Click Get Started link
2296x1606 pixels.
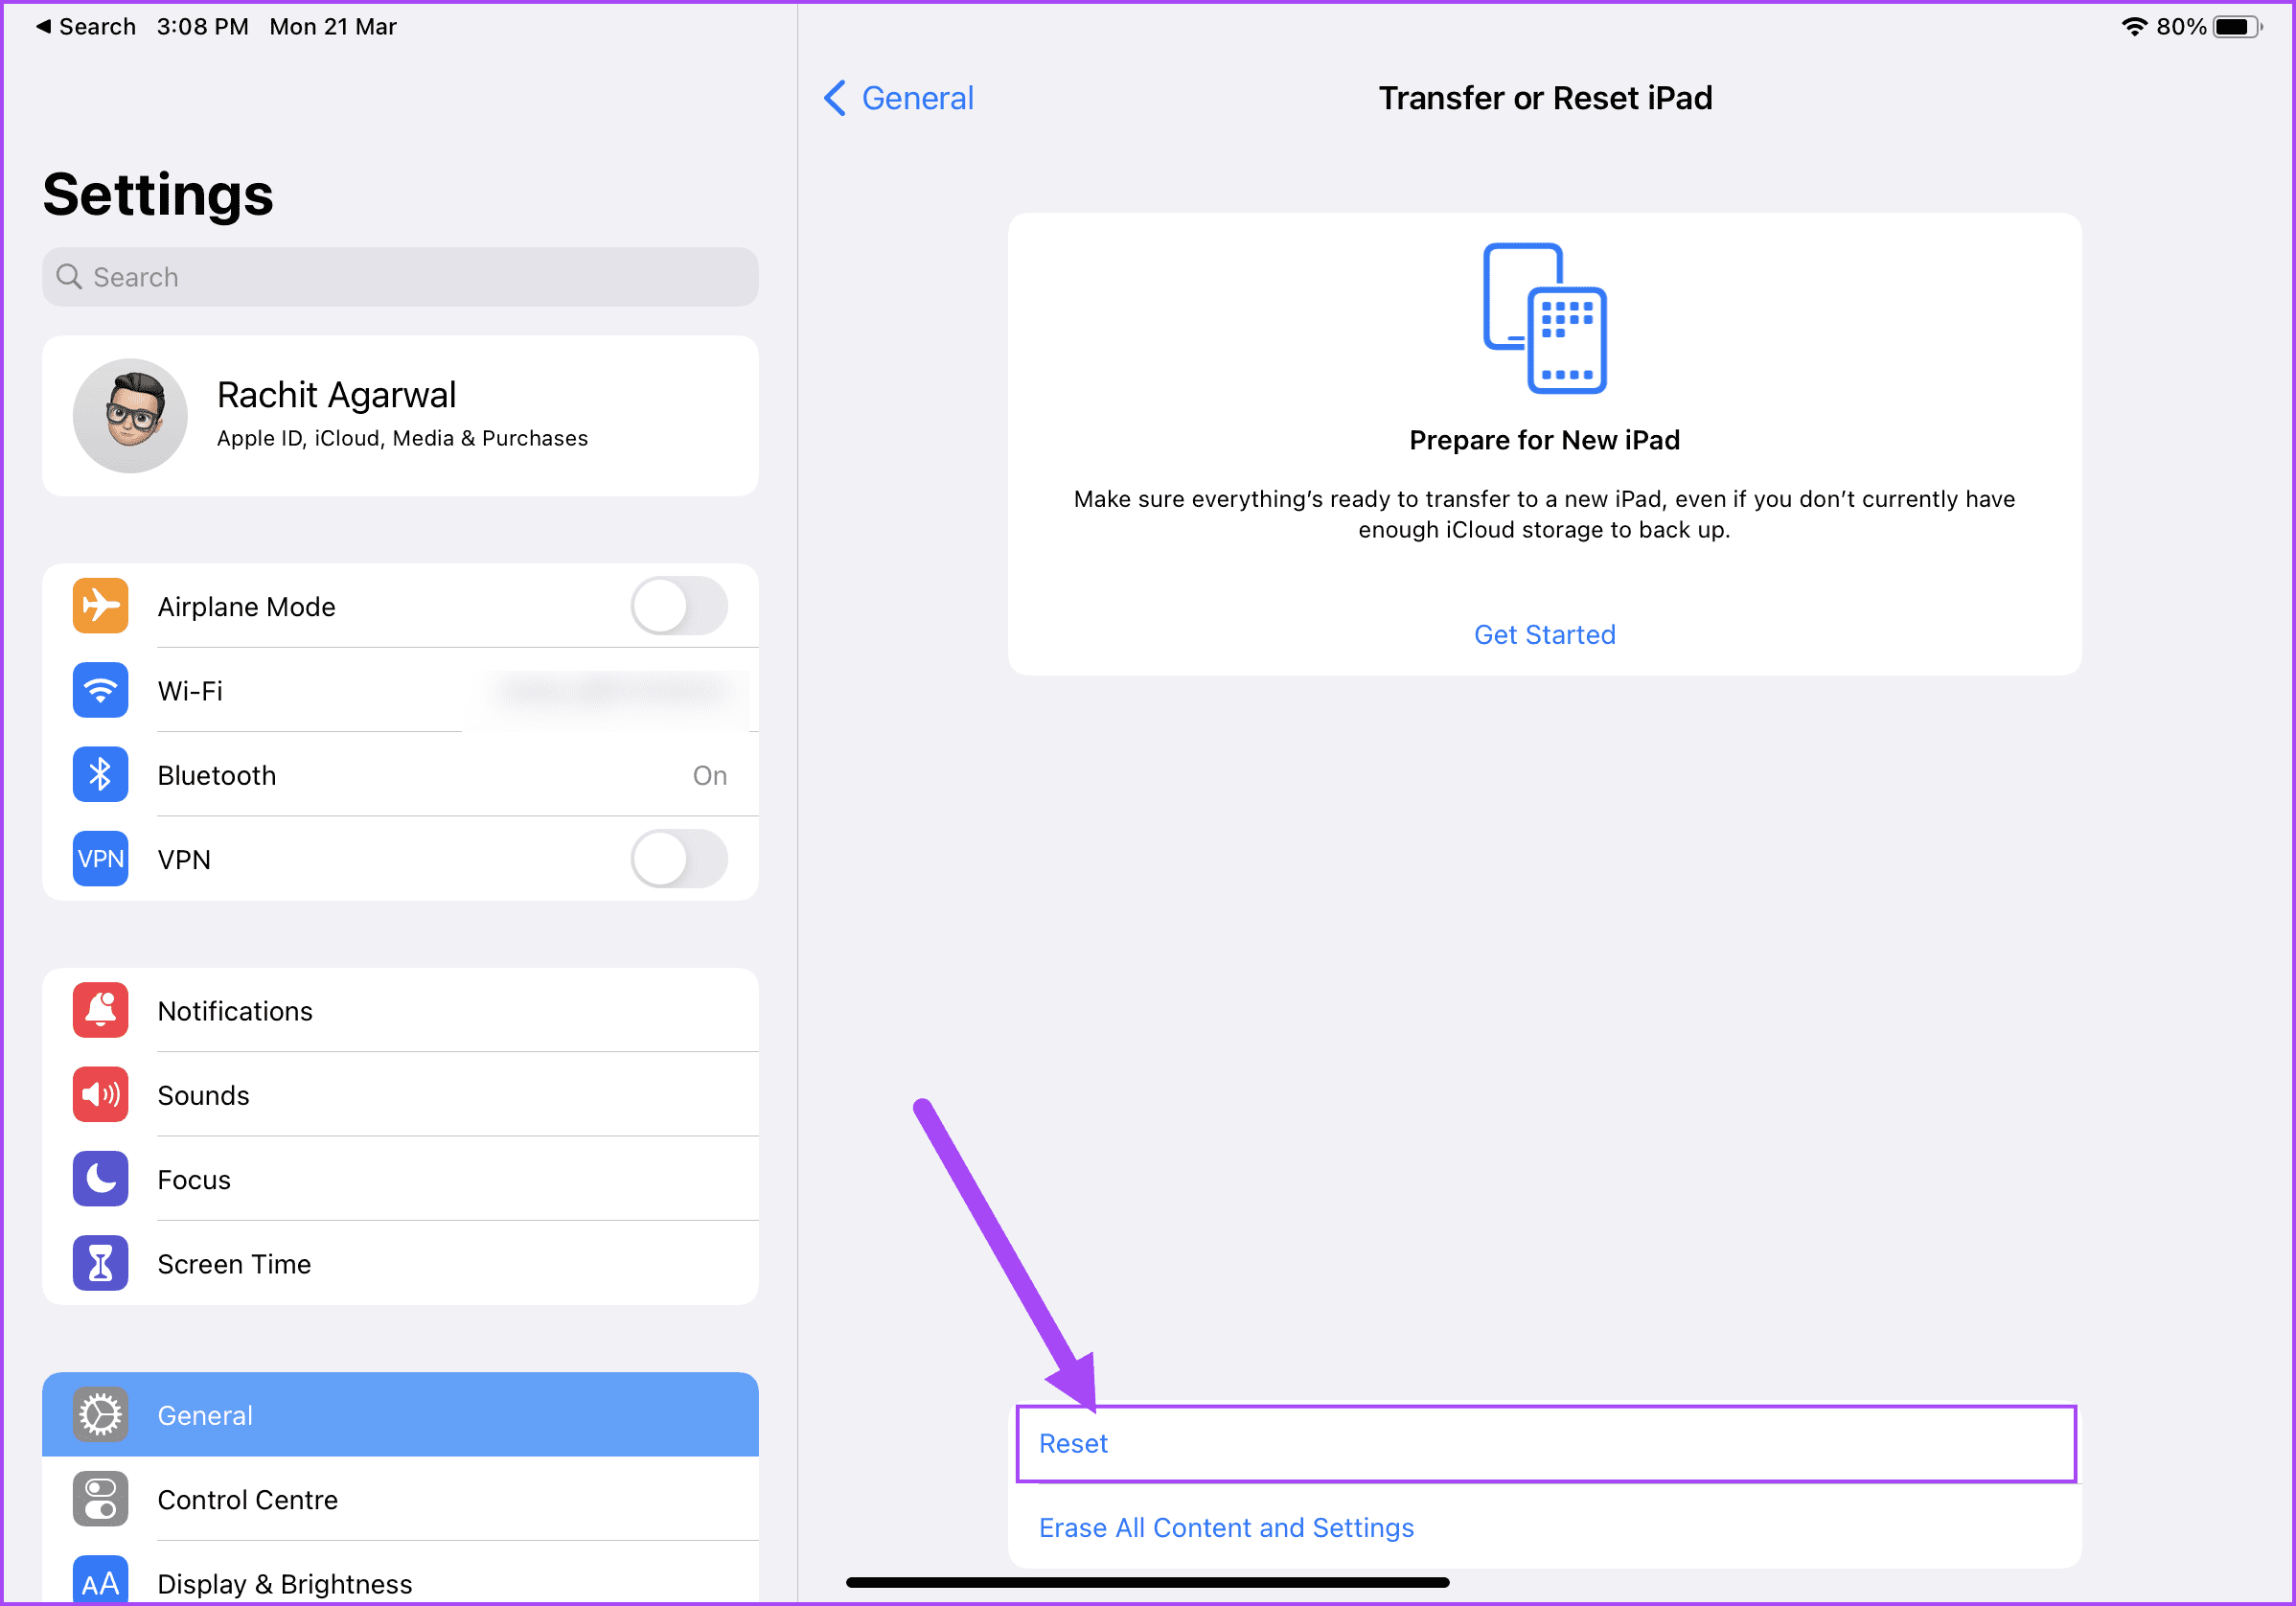pyautogui.click(x=1545, y=635)
